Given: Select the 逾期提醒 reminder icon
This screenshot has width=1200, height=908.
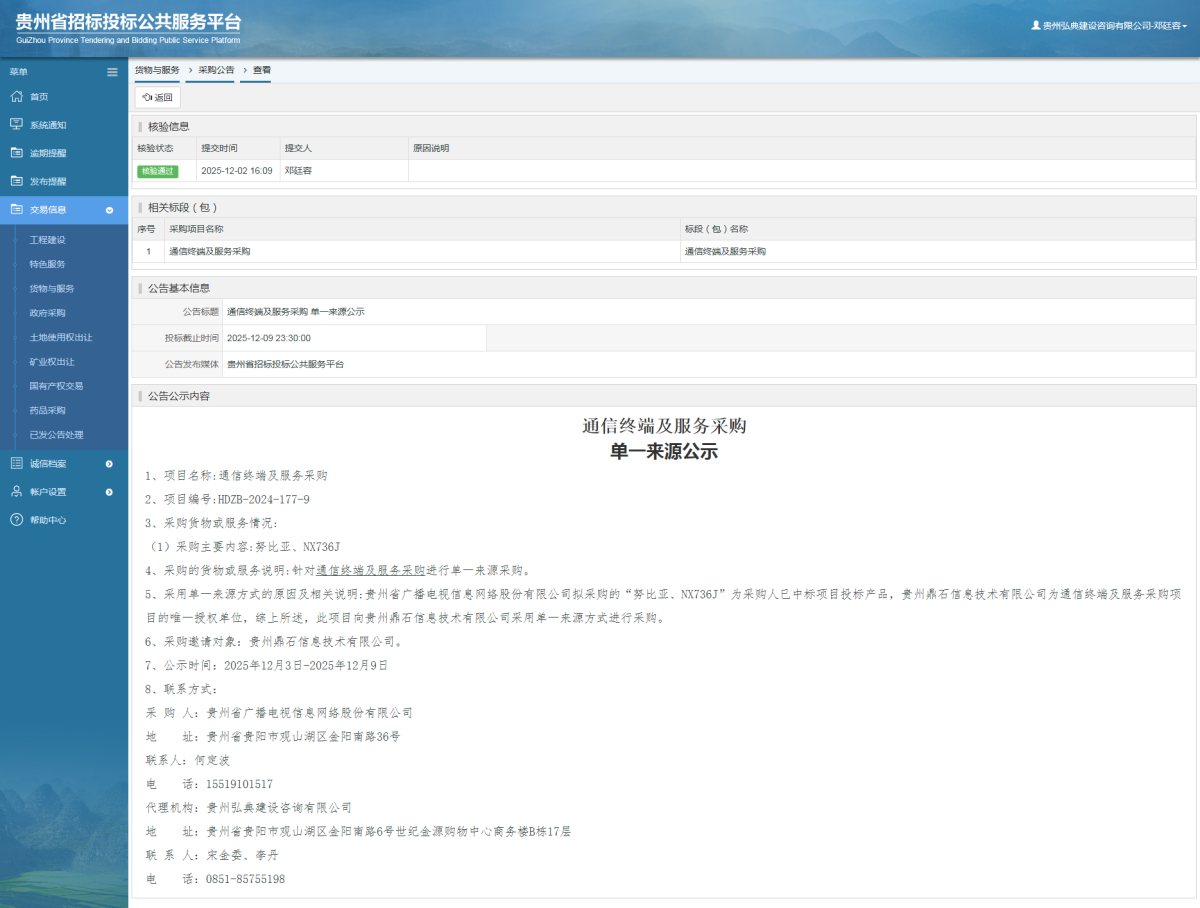Looking at the screenshot, I should coord(16,153).
